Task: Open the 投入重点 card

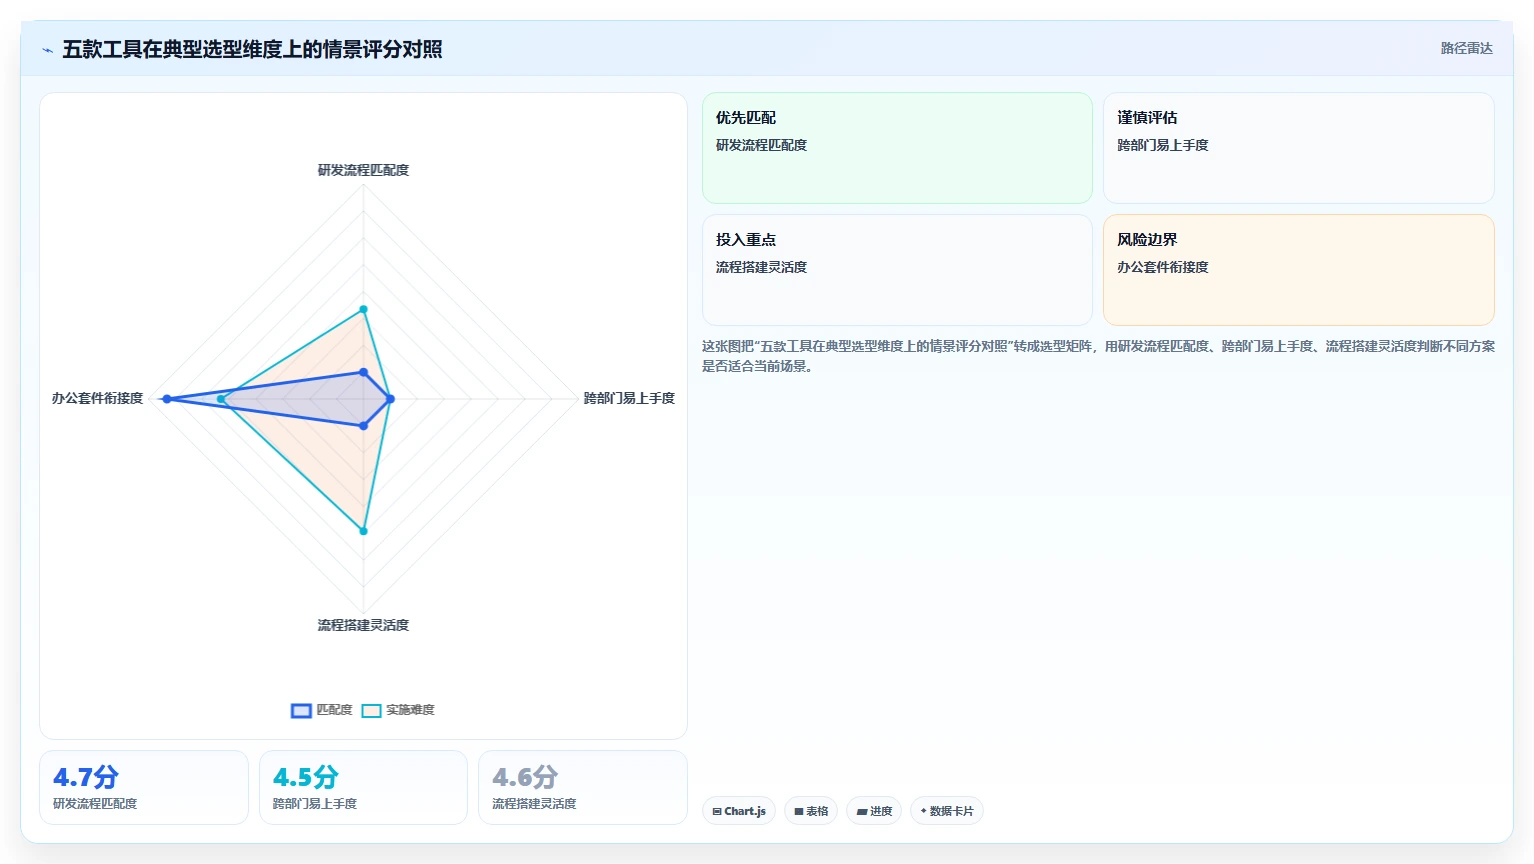Action: click(x=897, y=270)
